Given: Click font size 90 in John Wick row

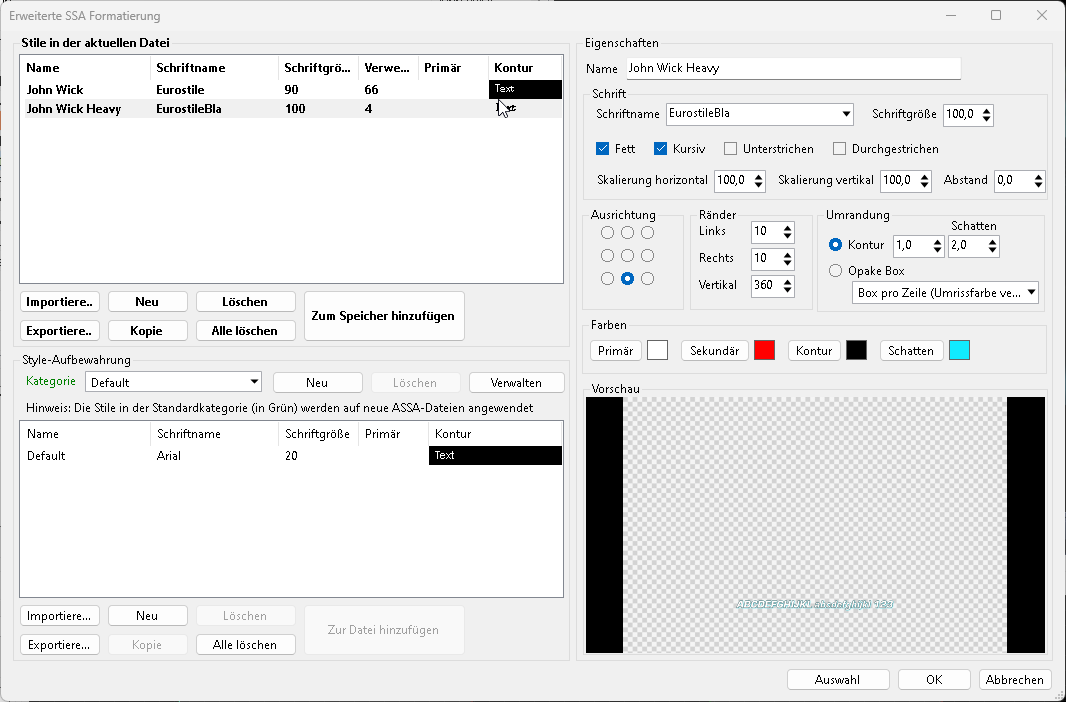Looking at the screenshot, I should (292, 90).
